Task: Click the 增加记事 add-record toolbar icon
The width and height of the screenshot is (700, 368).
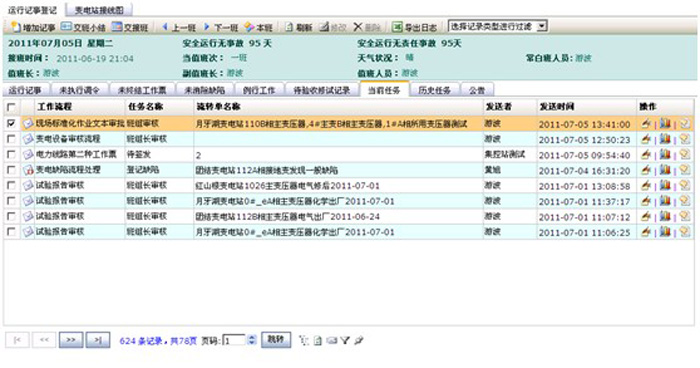Action: [16, 27]
